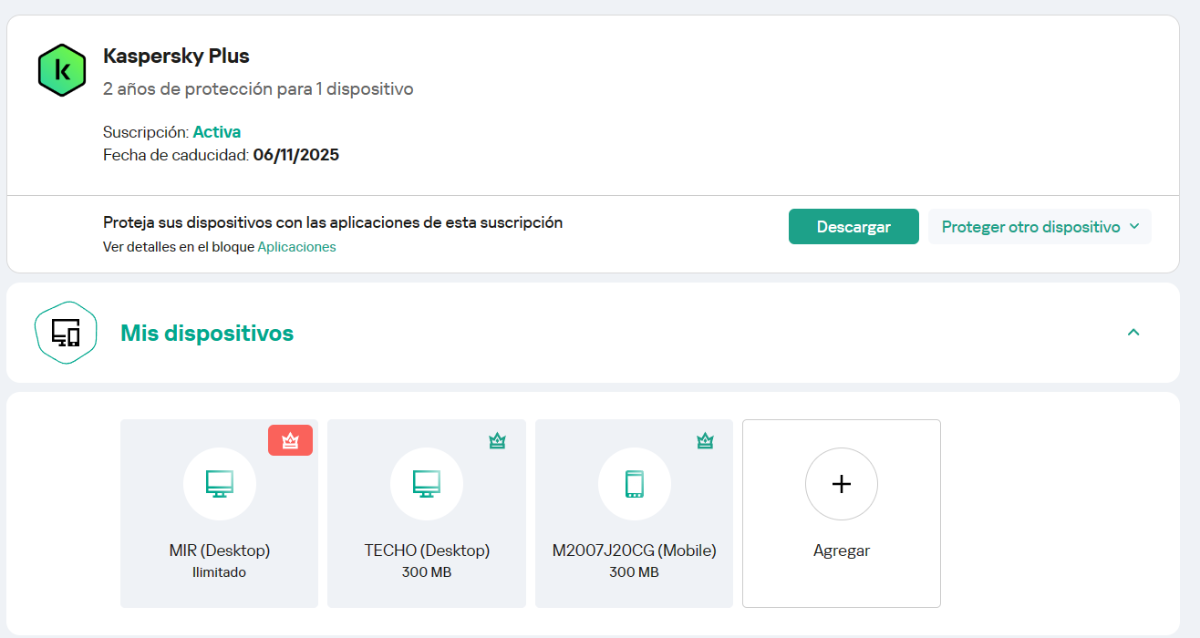The image size is (1200, 638).
Task: Click the M2007J20CG (Mobile) device name
Action: coord(634,551)
